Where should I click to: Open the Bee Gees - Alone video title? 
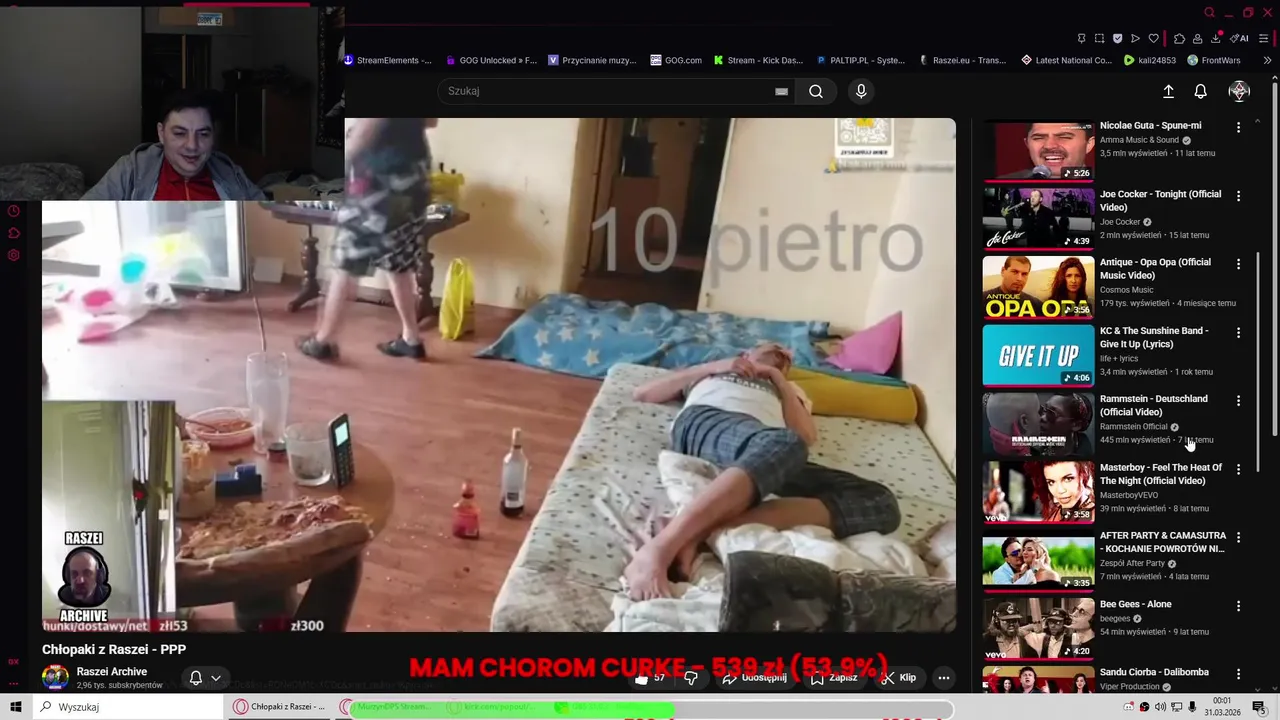[x=1135, y=604]
